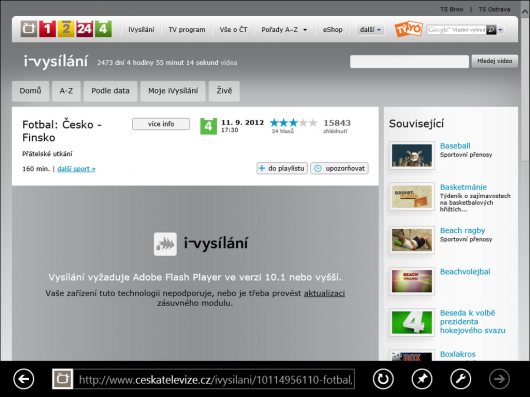Open the eShop menu item
Screen dimensions: 530x397
(x=333, y=30)
